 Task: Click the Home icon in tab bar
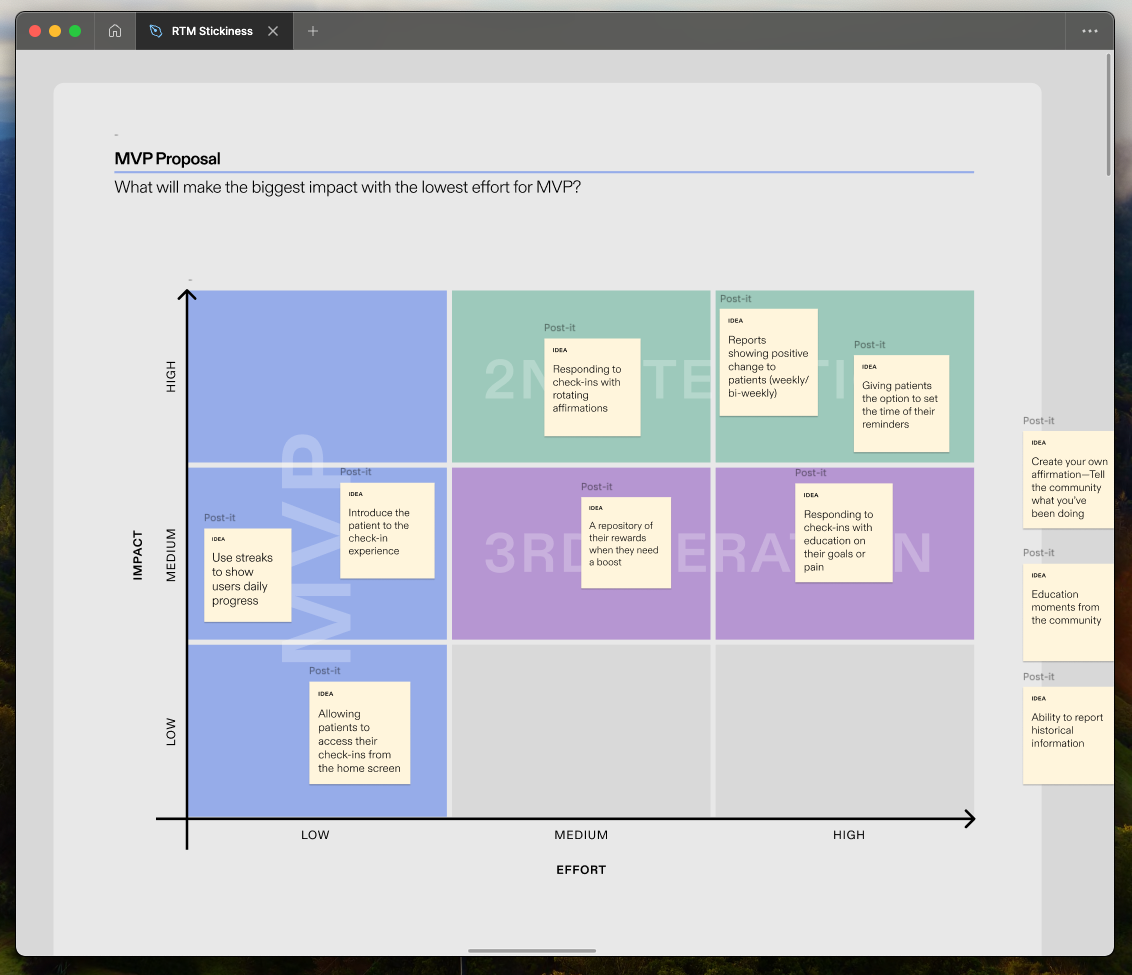pyautogui.click(x=115, y=31)
